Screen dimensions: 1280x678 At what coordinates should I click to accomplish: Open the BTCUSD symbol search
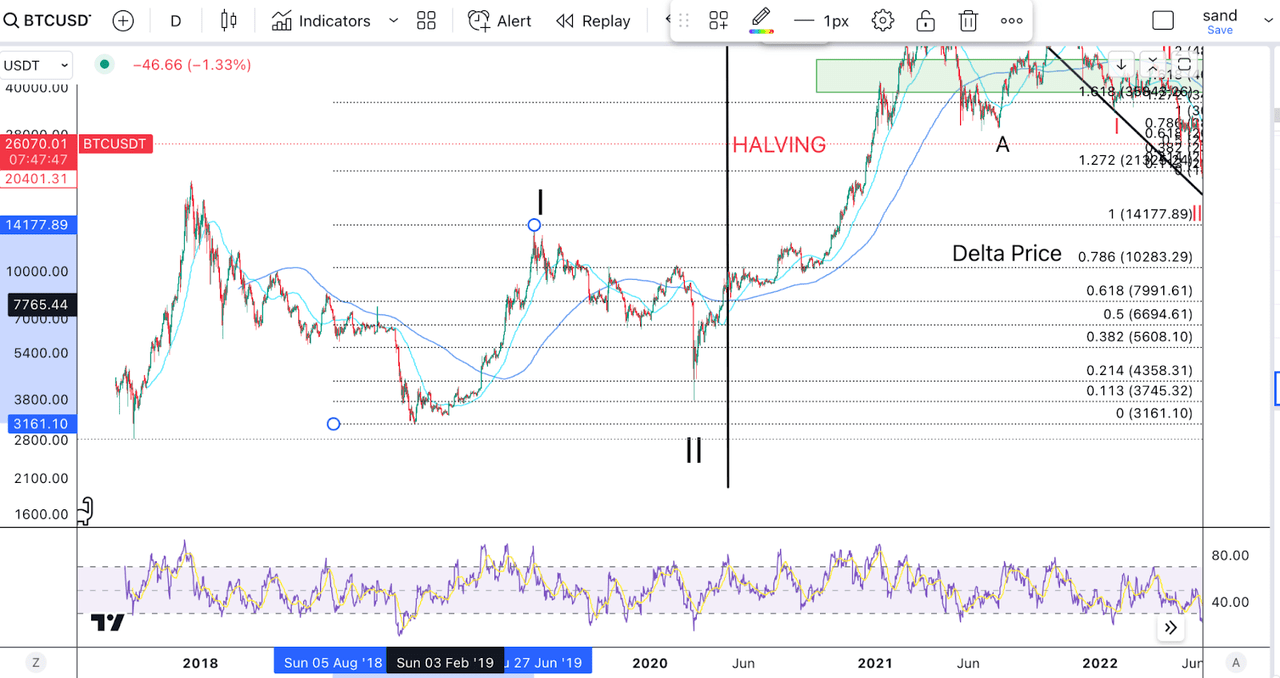coord(47,20)
